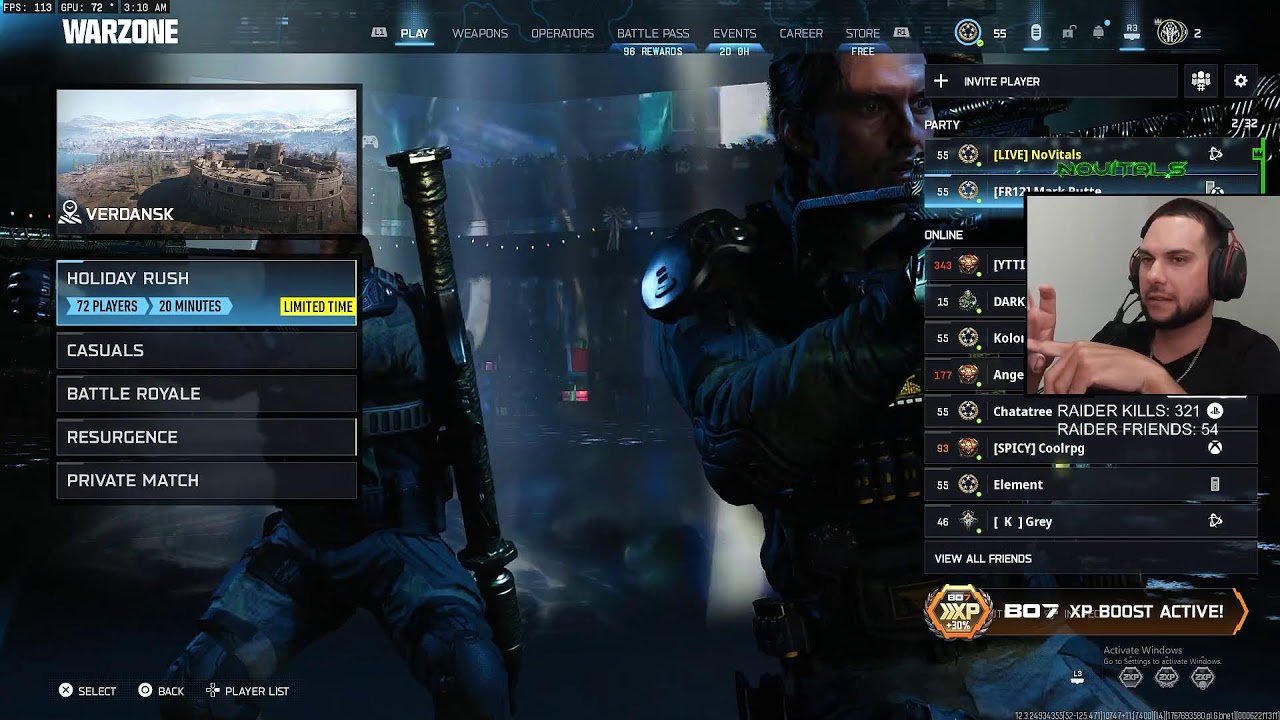Select the Holiday Rush mode
Image resolution: width=1280 pixels, height=720 pixels.
pos(206,293)
